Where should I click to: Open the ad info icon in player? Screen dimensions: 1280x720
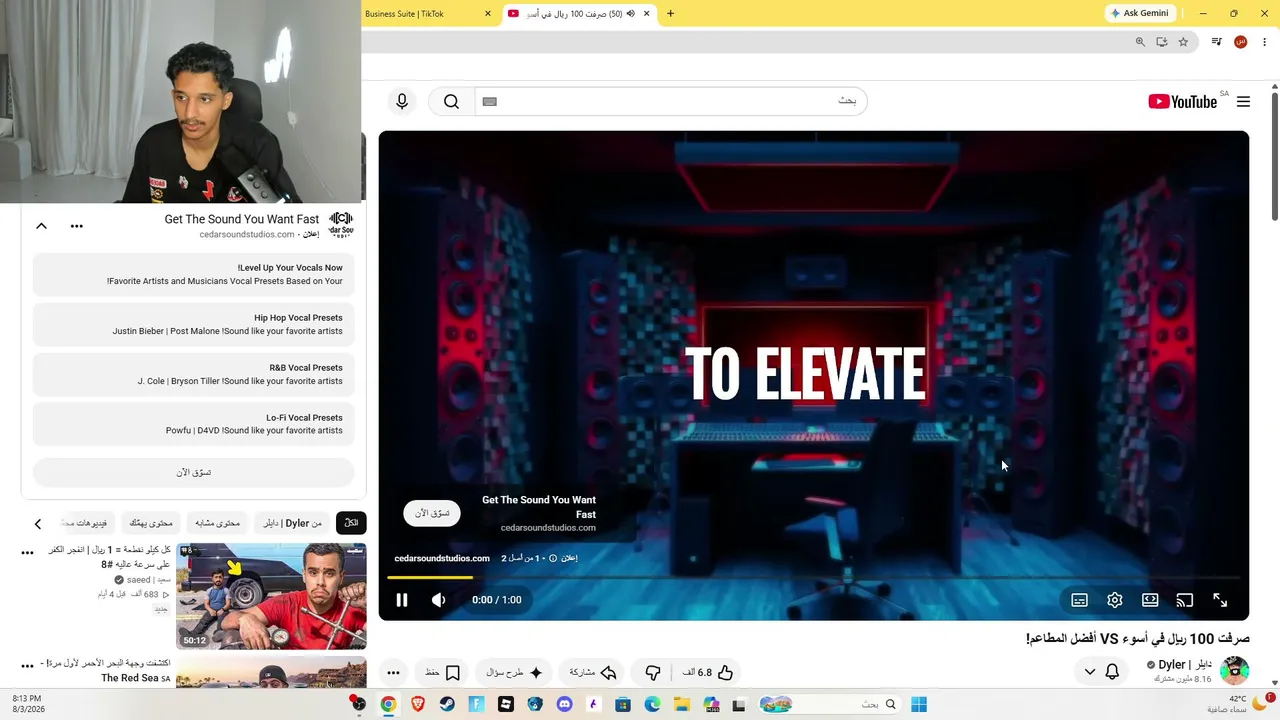coord(553,558)
